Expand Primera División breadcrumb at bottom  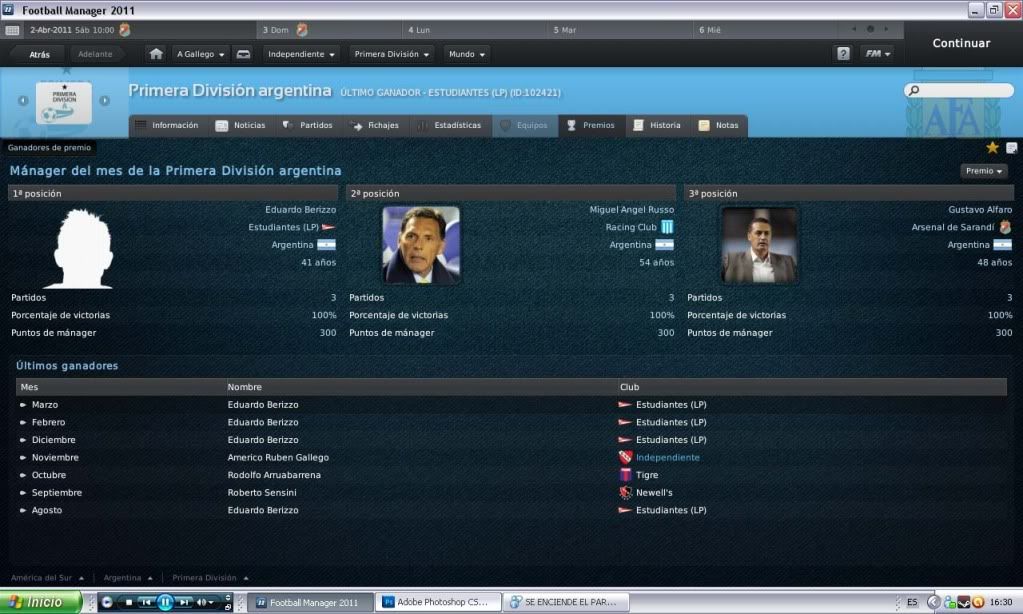pos(210,577)
